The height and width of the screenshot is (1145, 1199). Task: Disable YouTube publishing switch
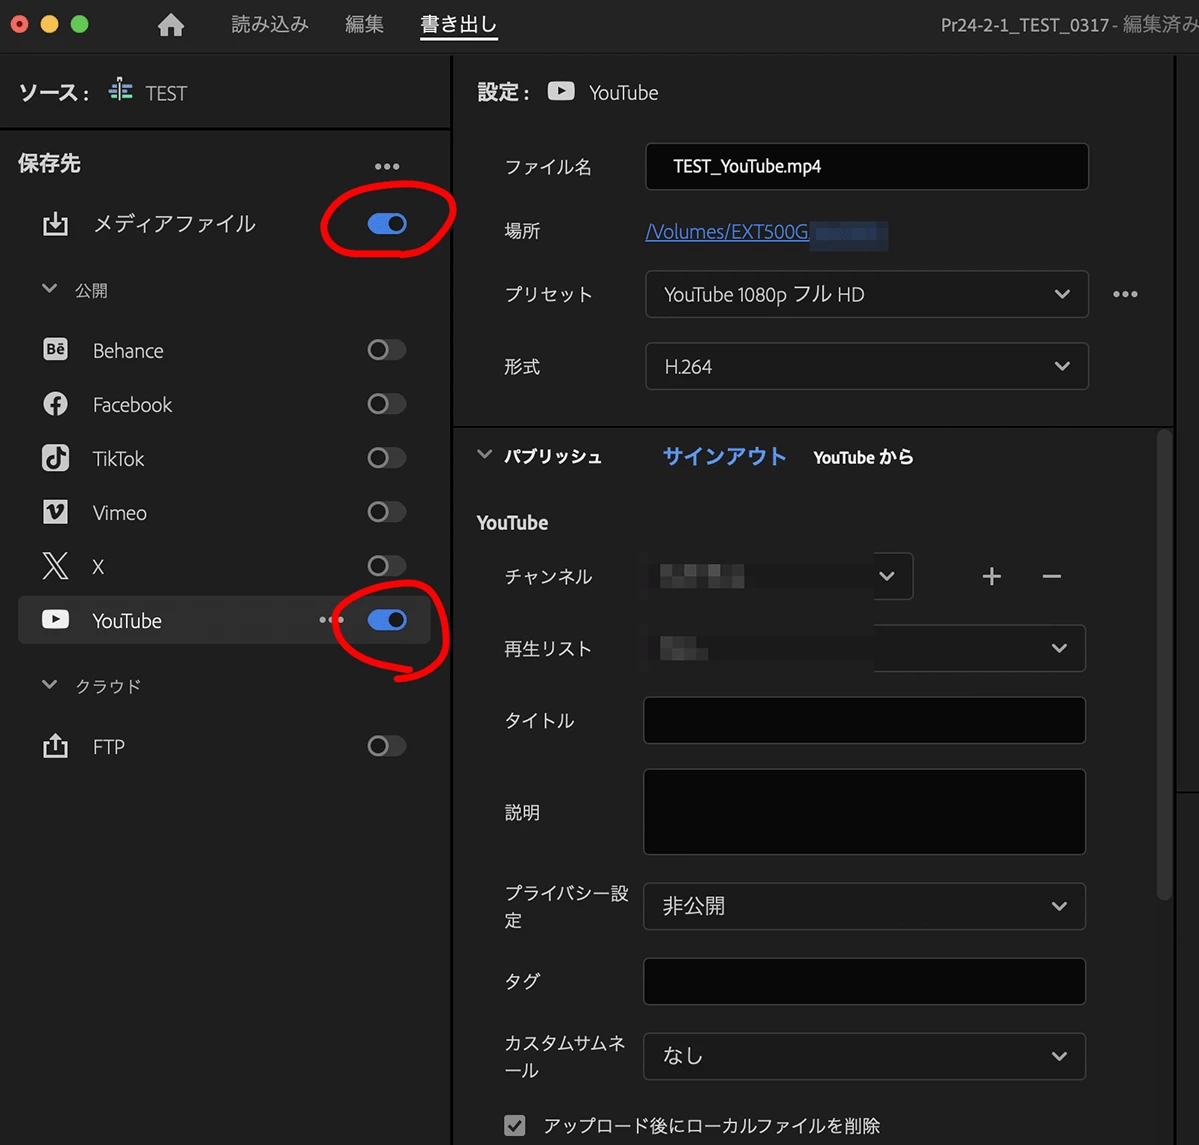(387, 620)
